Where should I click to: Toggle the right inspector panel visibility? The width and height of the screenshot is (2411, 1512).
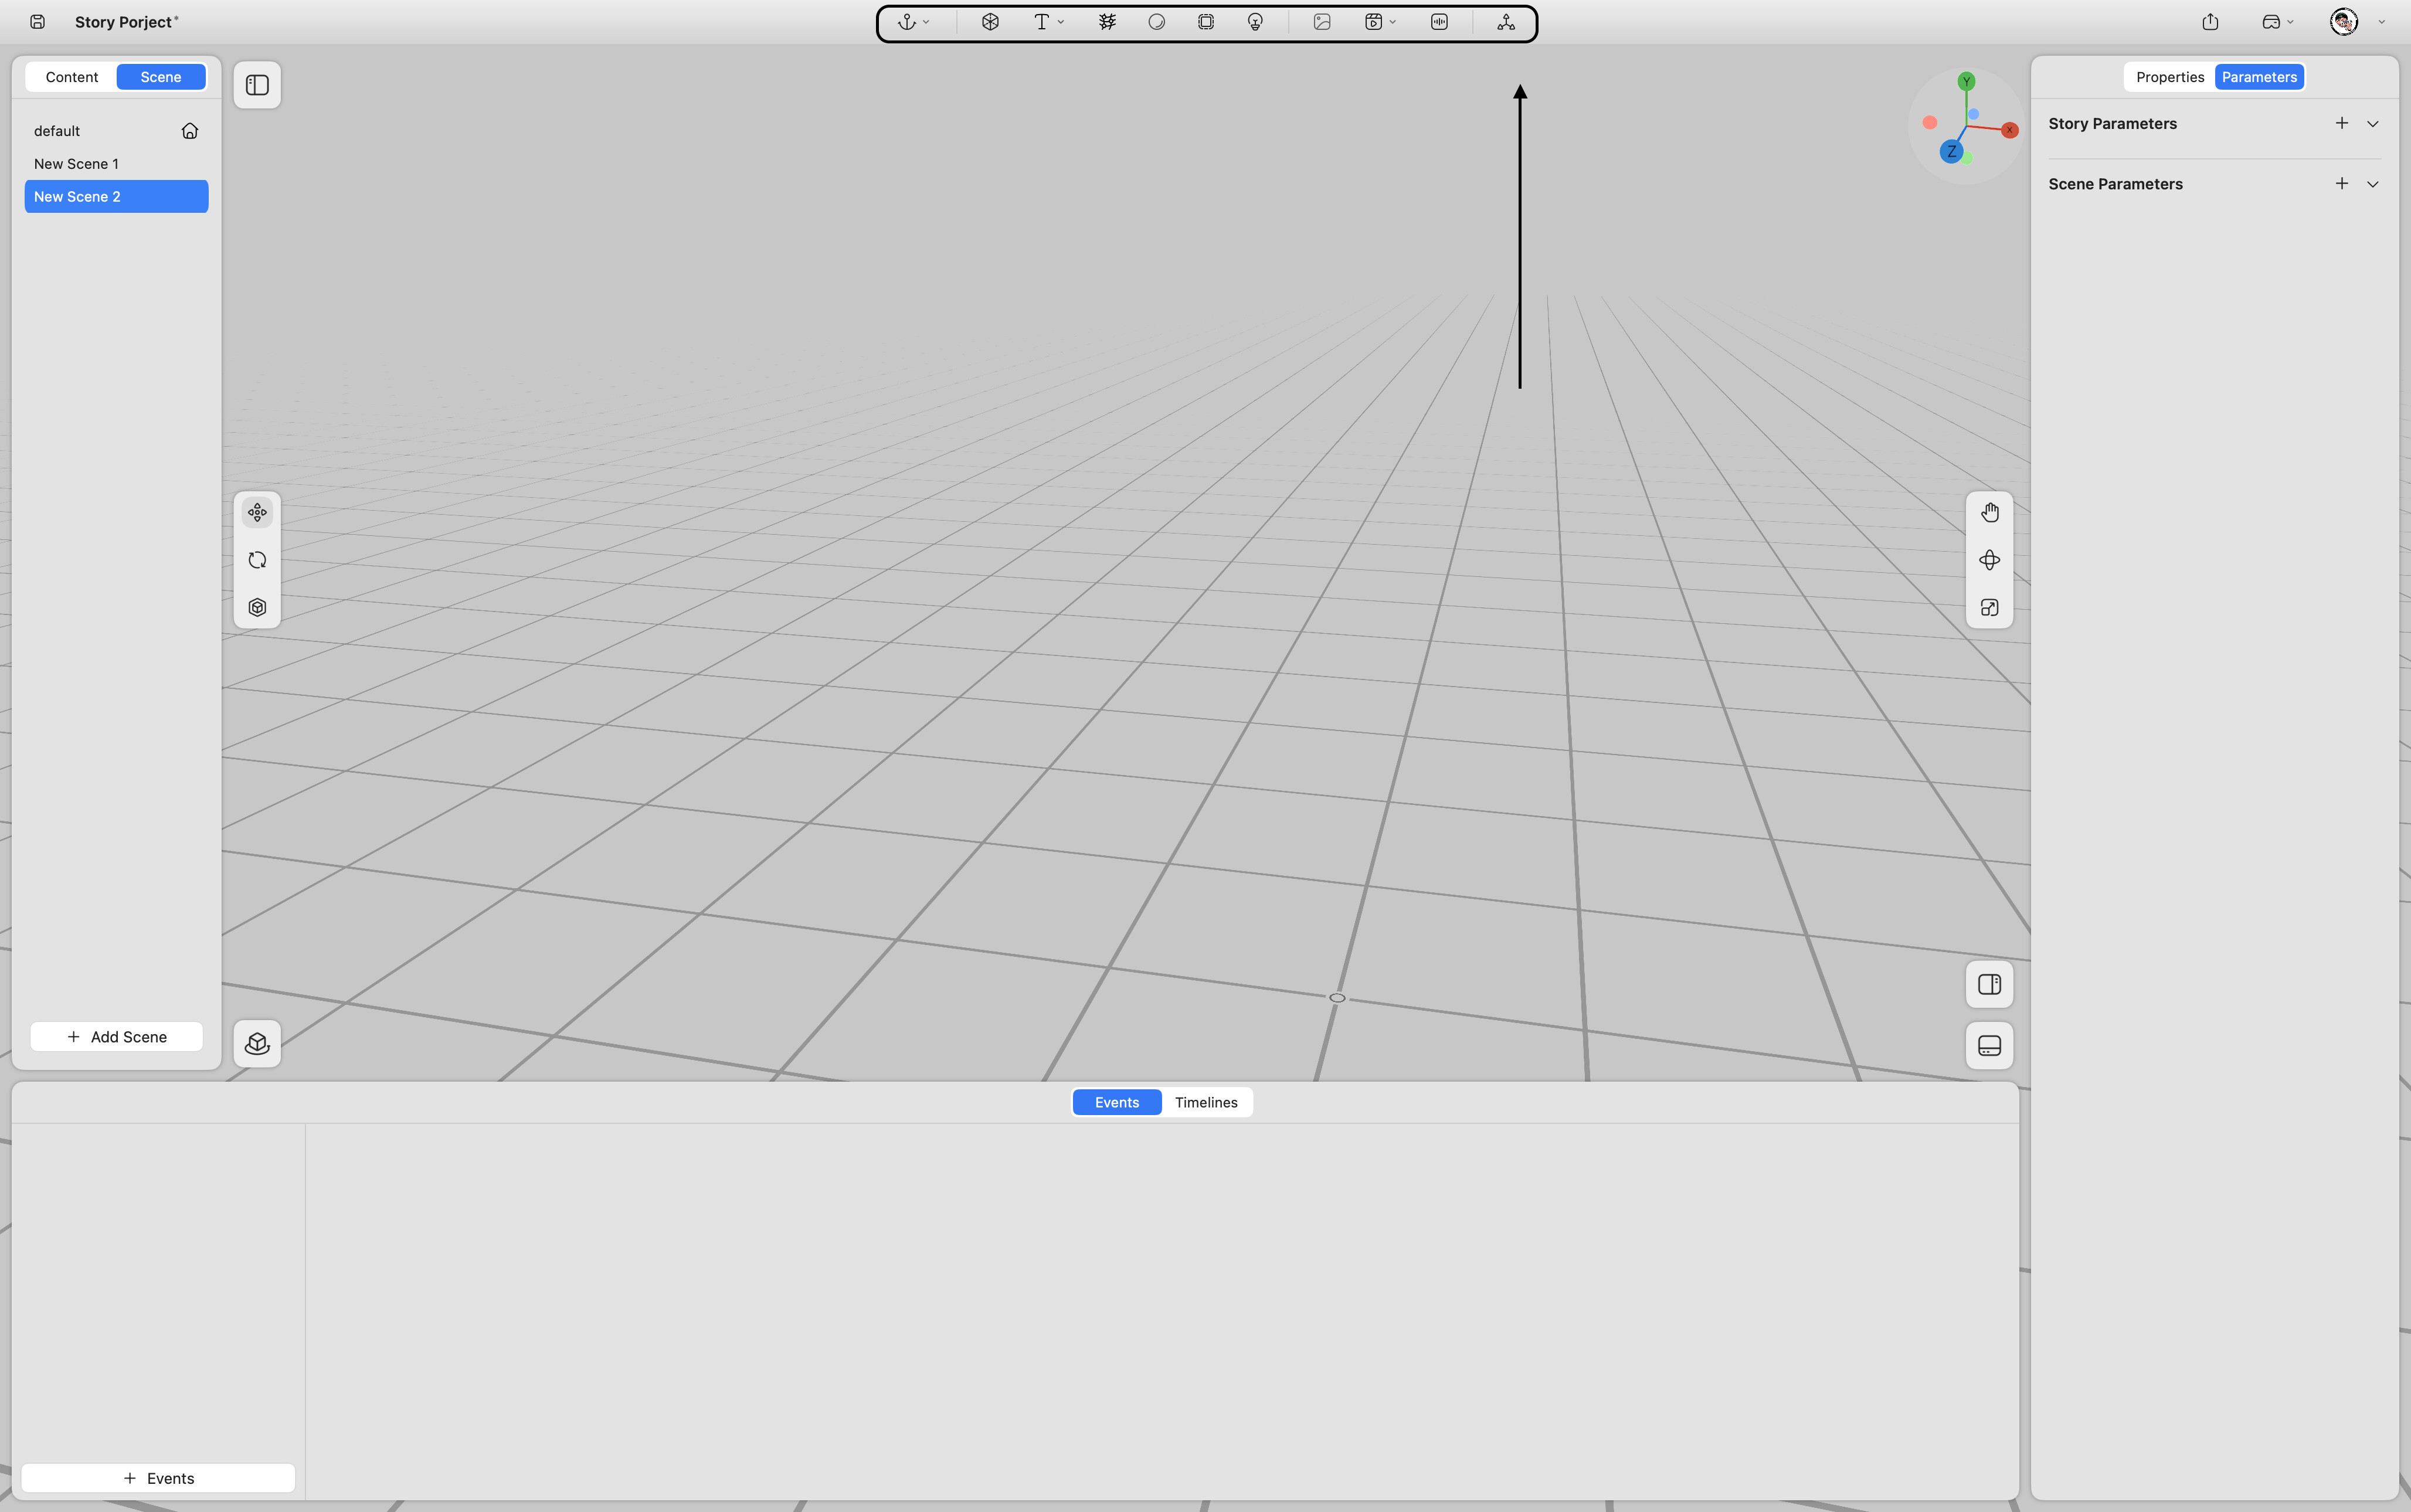tap(1989, 985)
